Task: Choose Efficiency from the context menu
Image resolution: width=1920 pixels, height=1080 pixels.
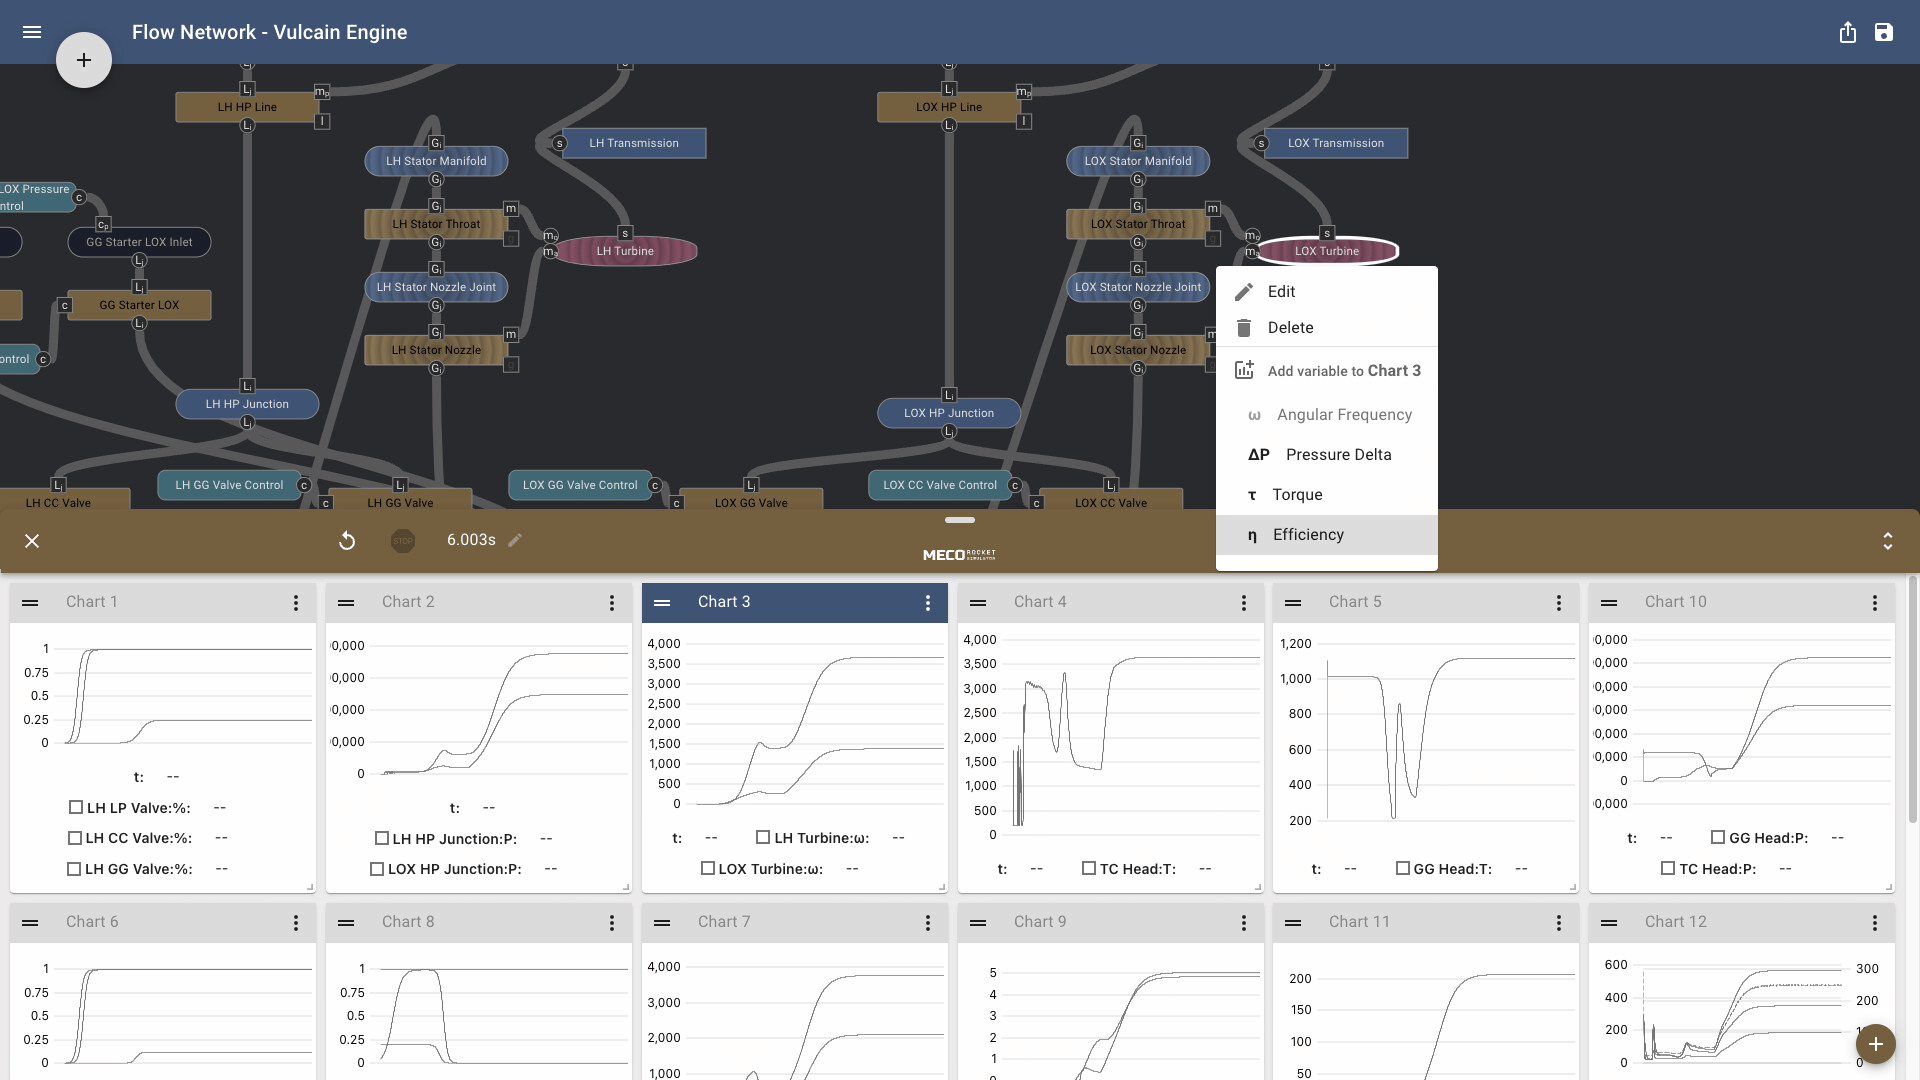Action: click(1308, 535)
